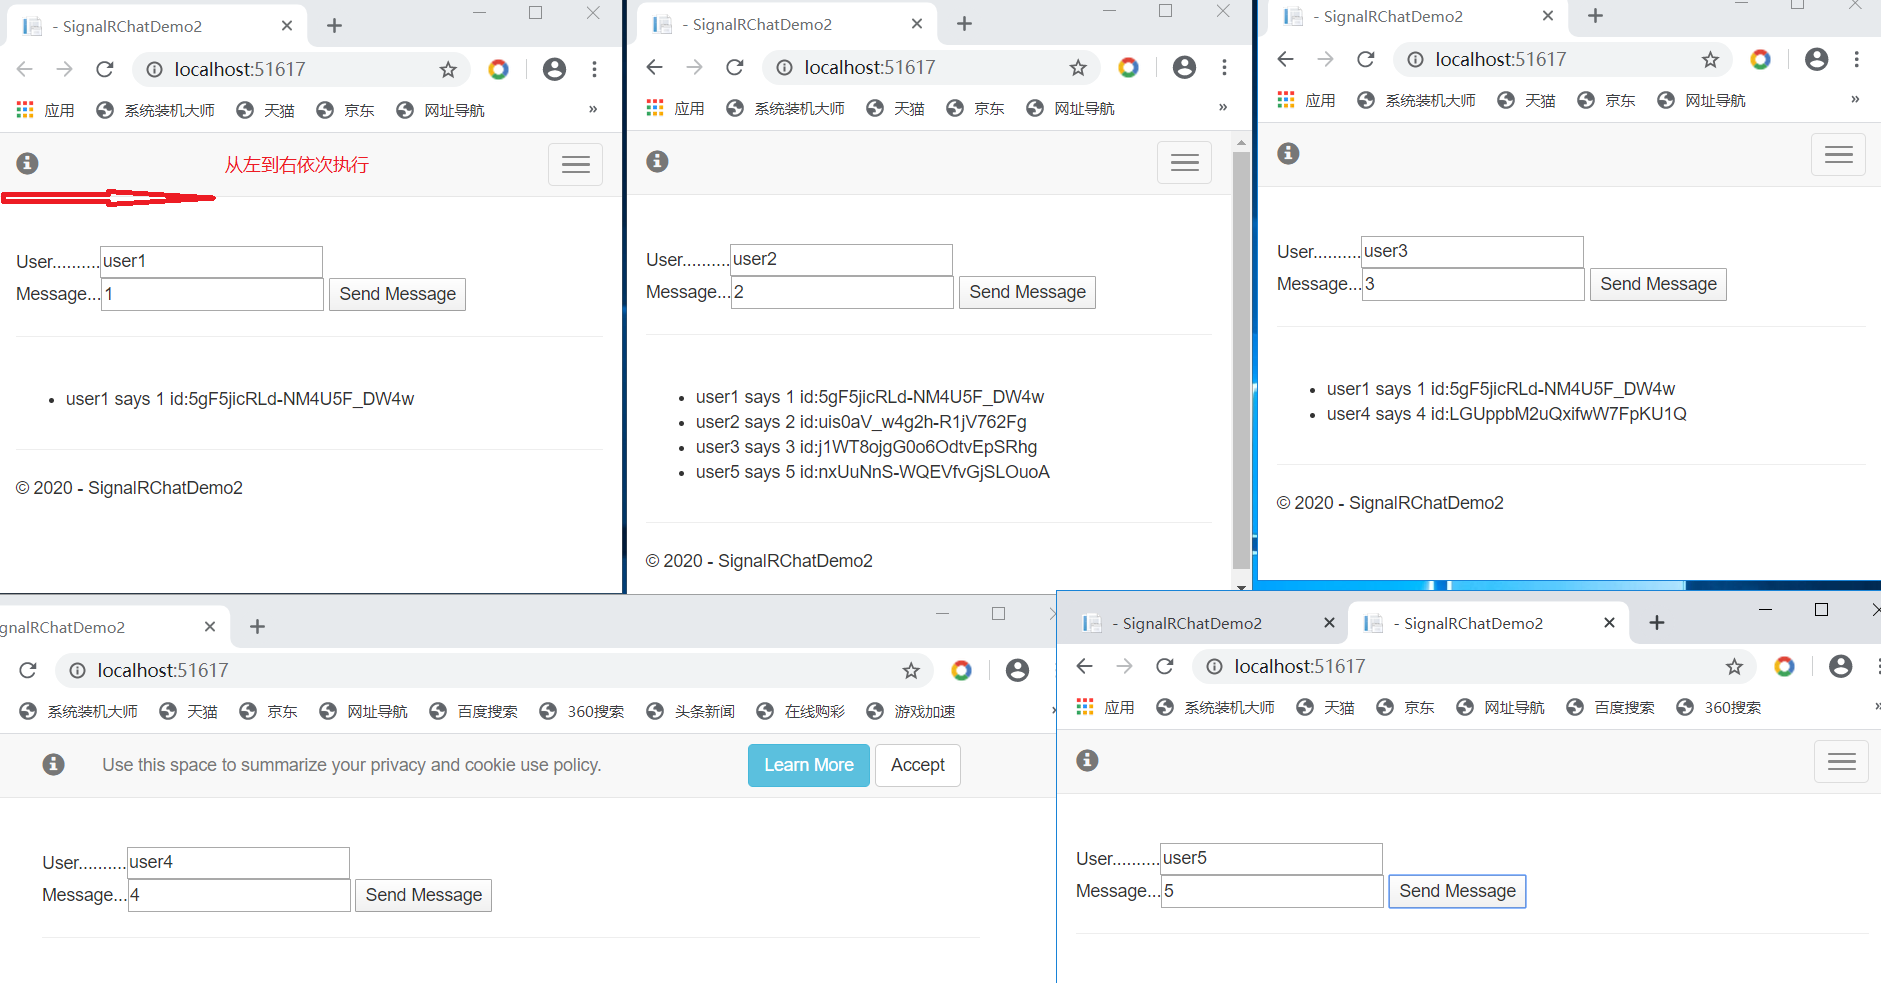The width and height of the screenshot is (1881, 983).
Task: Click Learn More on the cookie banner
Action: (x=808, y=765)
